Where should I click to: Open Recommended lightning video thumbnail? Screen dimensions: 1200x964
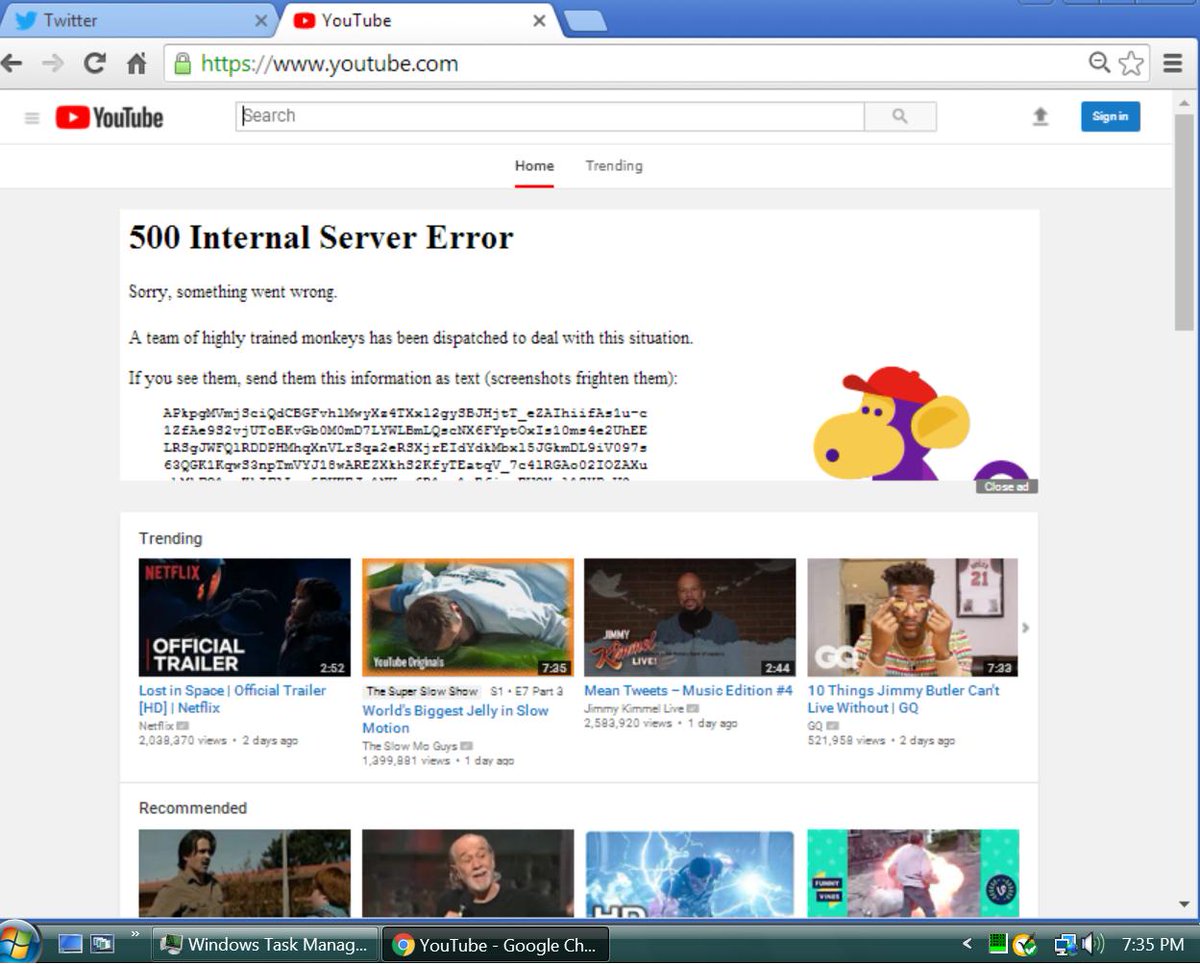[x=690, y=873]
